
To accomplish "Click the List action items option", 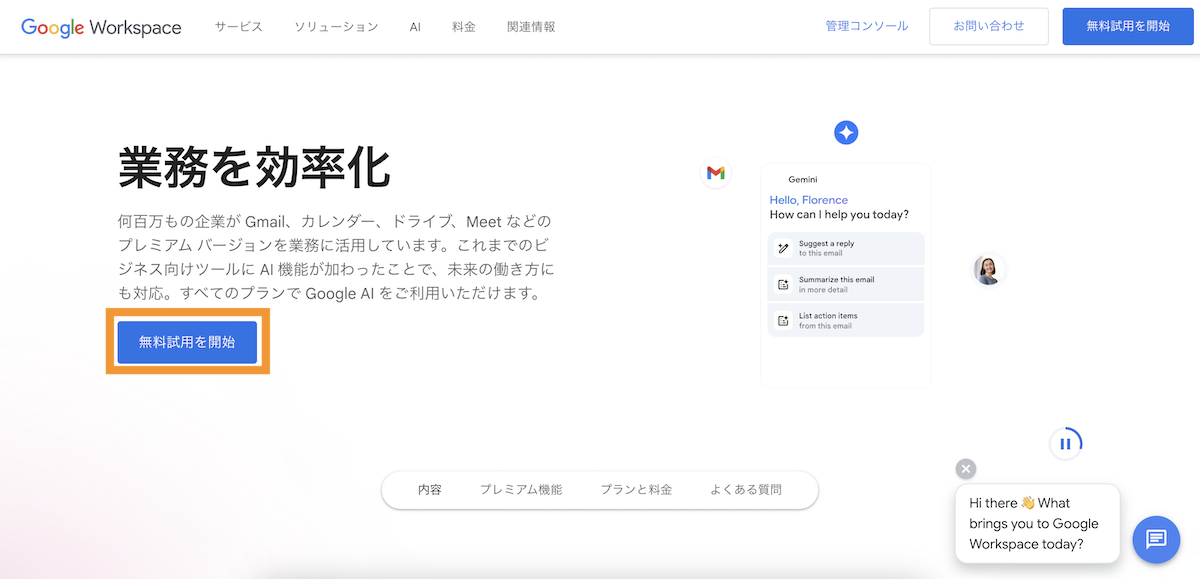I will coord(846,320).
